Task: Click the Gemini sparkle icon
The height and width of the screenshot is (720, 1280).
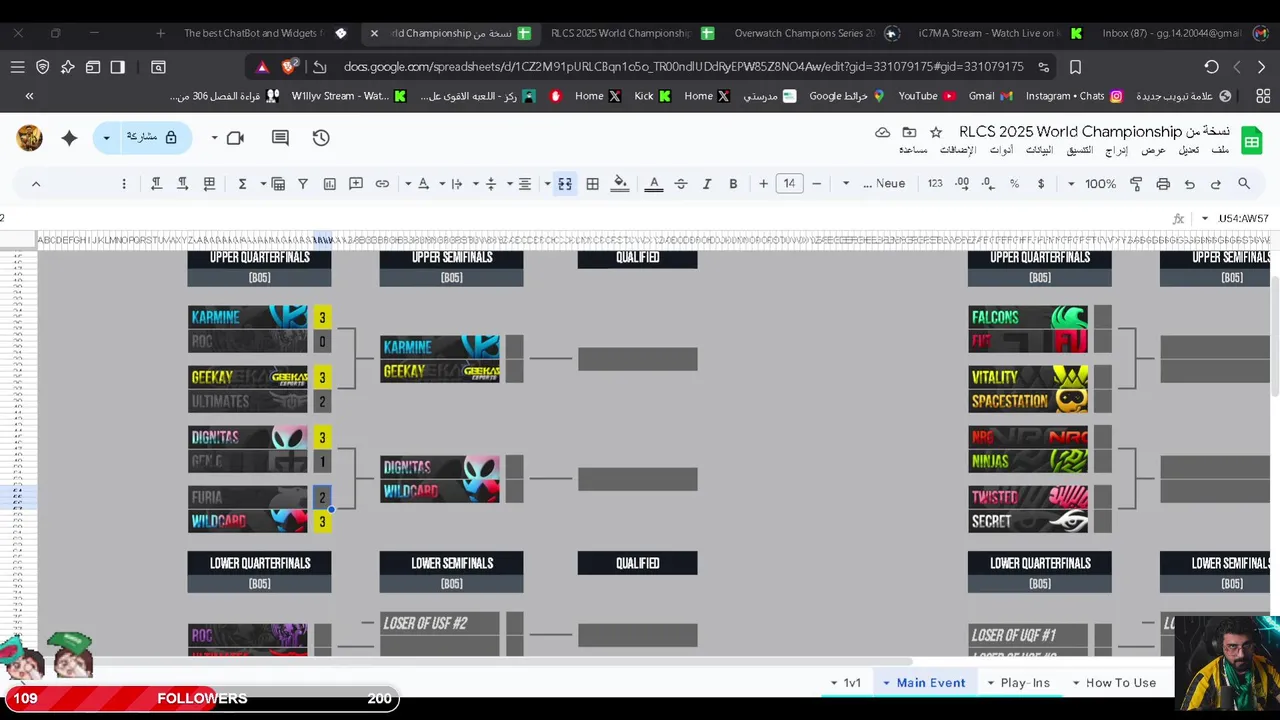Action: (x=69, y=138)
